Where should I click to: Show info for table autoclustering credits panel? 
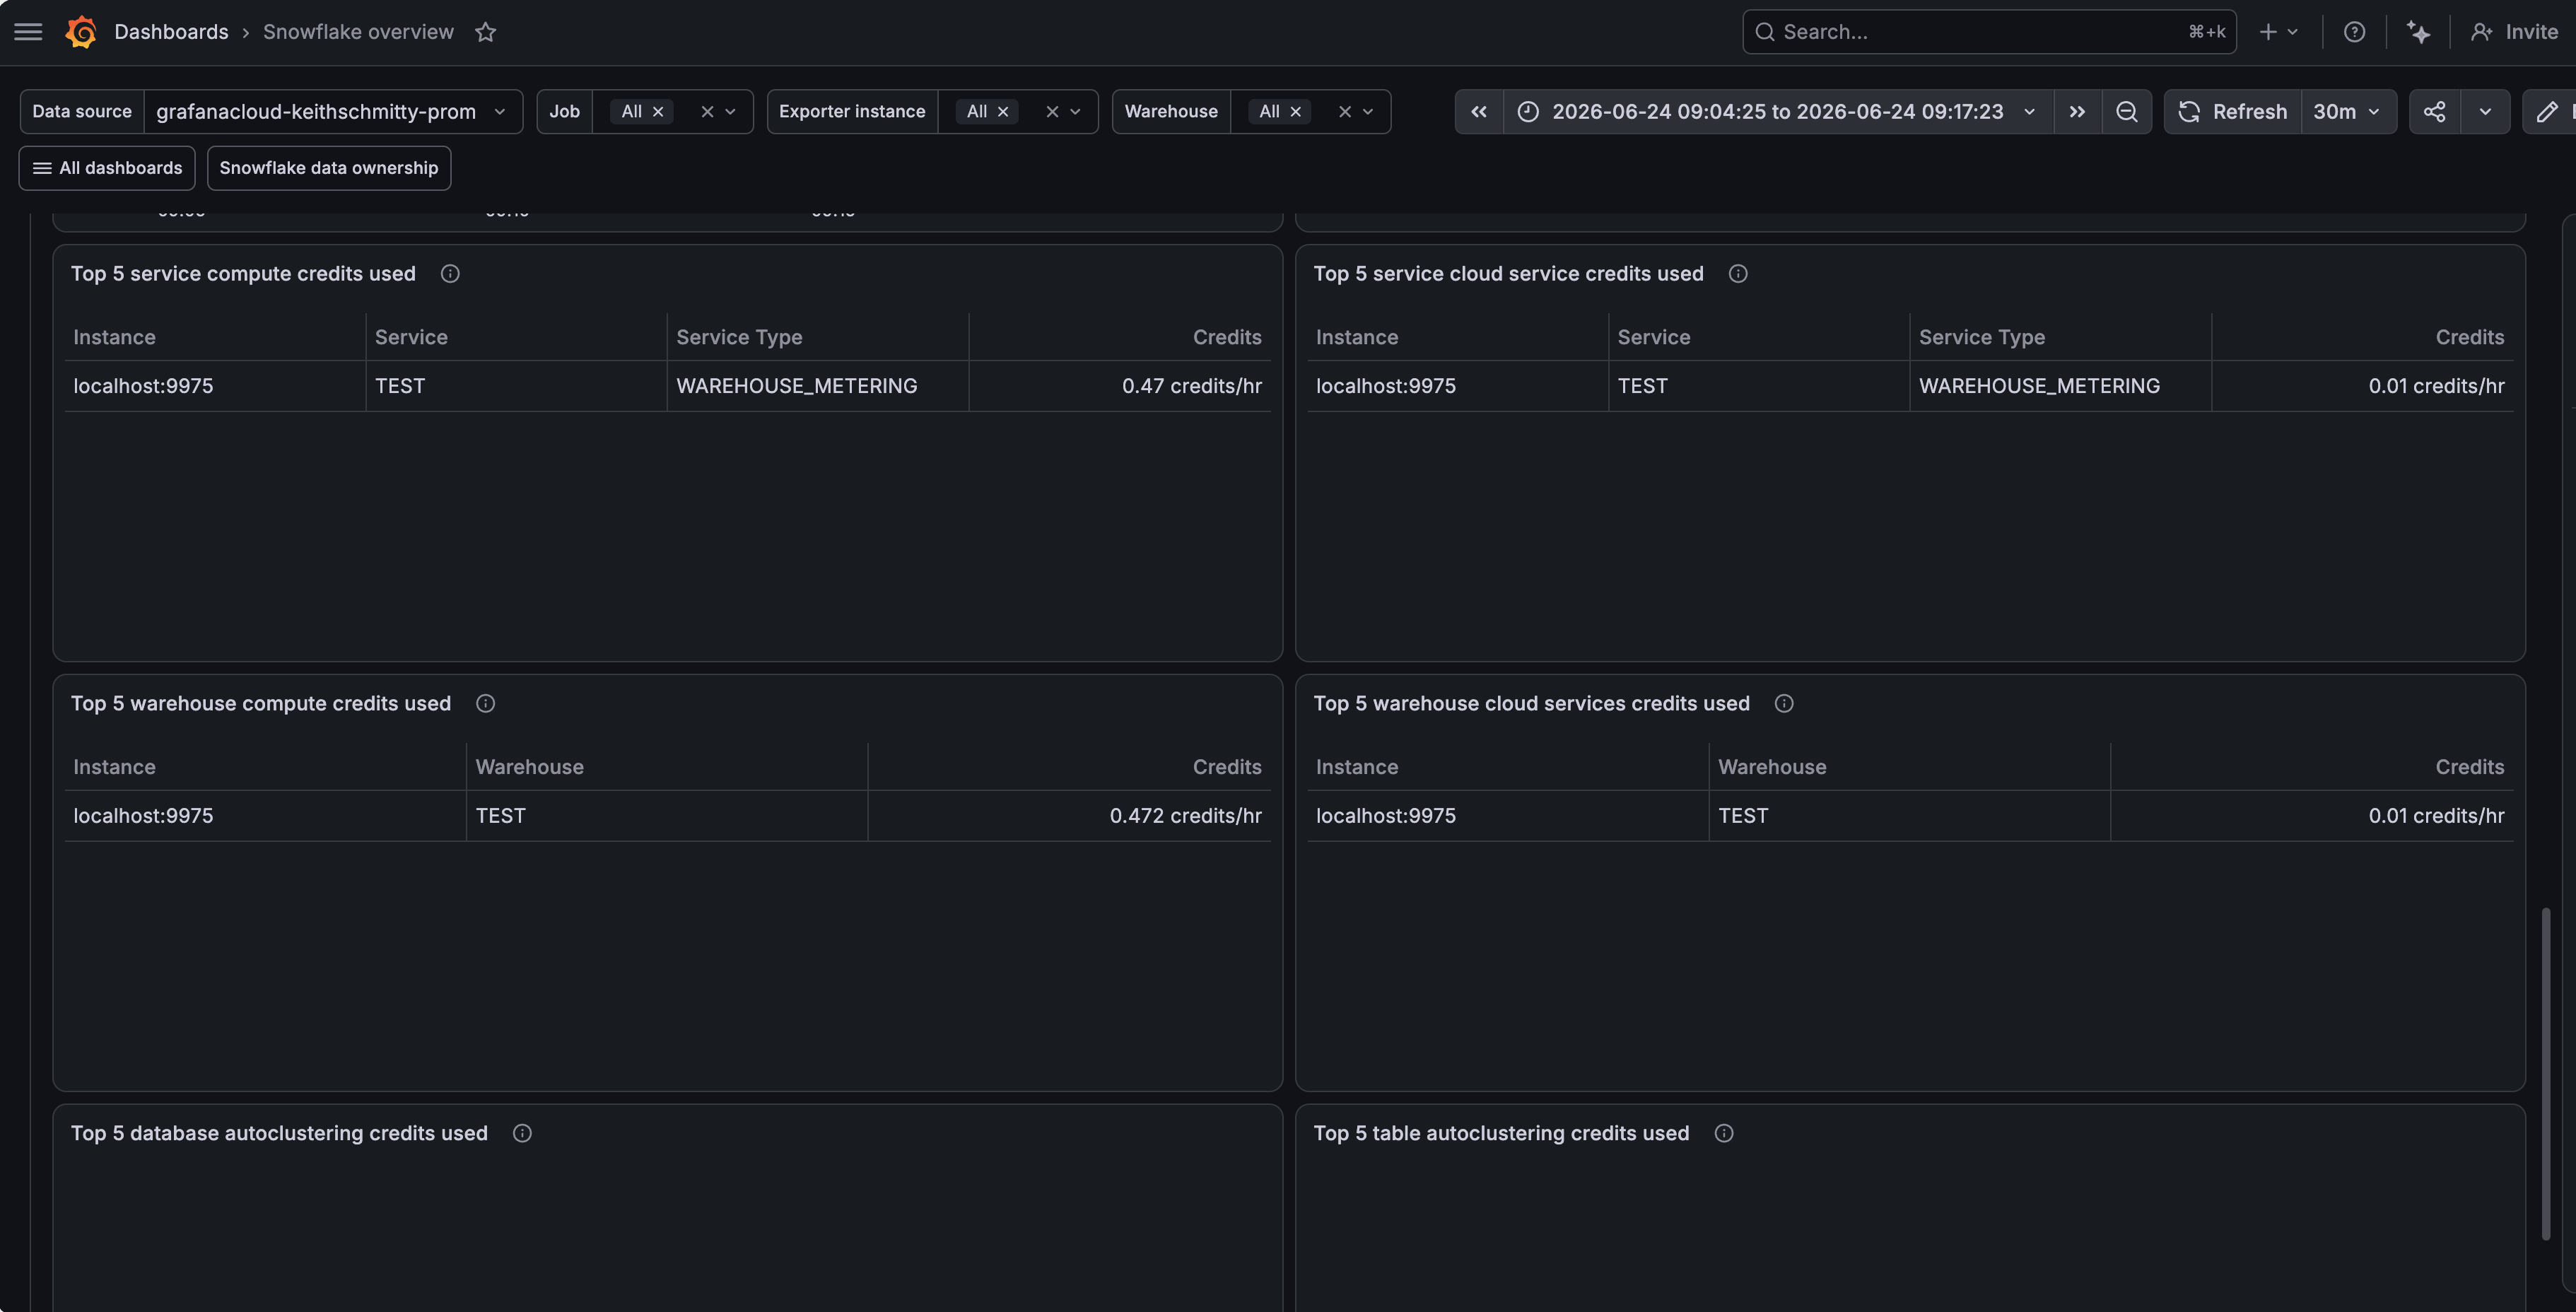(1724, 1133)
